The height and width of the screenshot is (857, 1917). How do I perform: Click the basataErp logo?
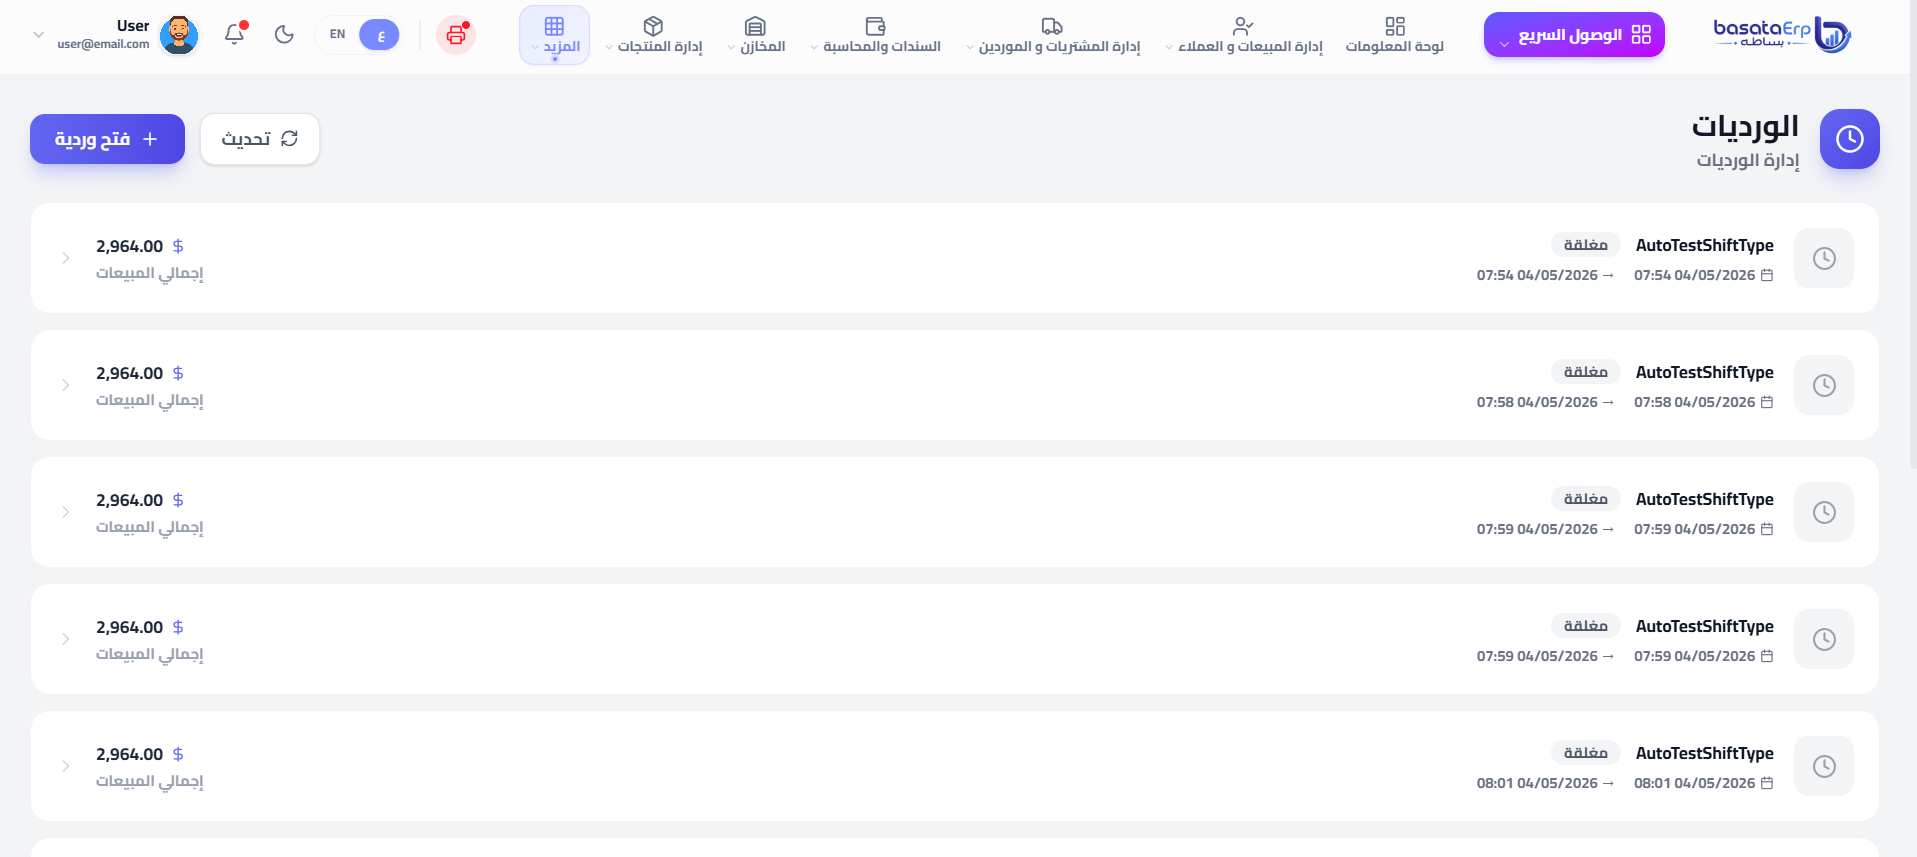1782,35
